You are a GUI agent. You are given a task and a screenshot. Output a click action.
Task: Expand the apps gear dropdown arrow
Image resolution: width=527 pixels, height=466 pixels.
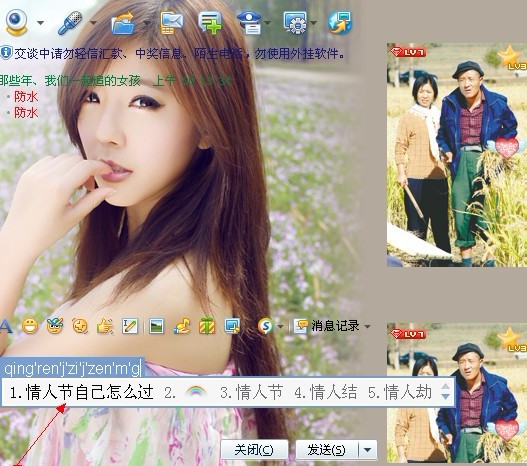coord(313,23)
